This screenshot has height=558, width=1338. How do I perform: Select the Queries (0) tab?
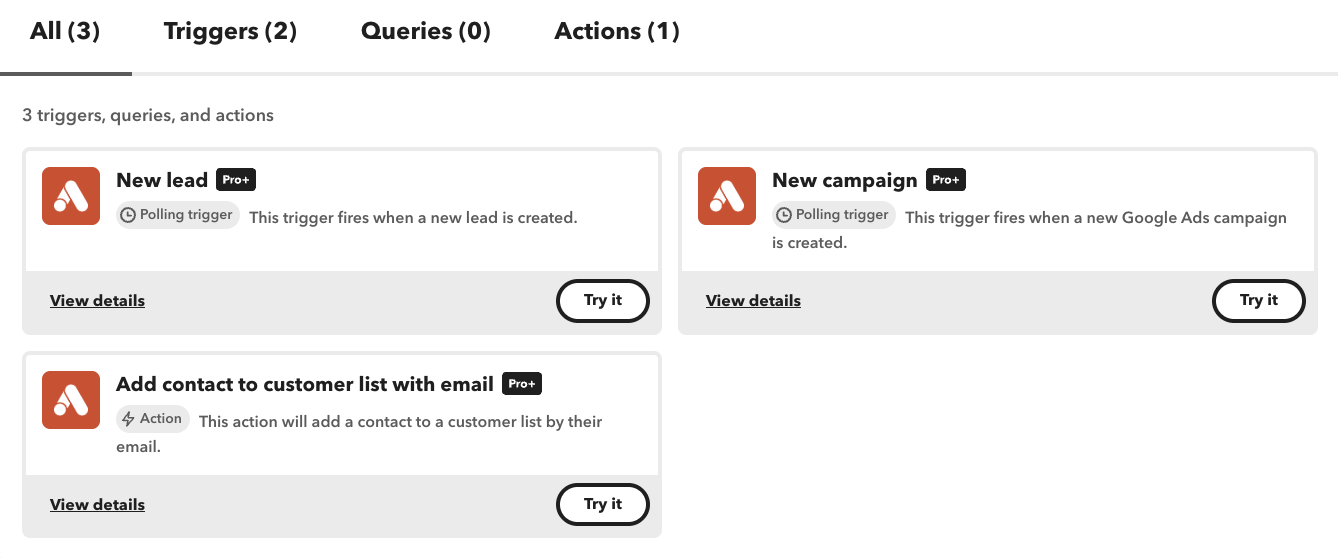click(x=426, y=32)
